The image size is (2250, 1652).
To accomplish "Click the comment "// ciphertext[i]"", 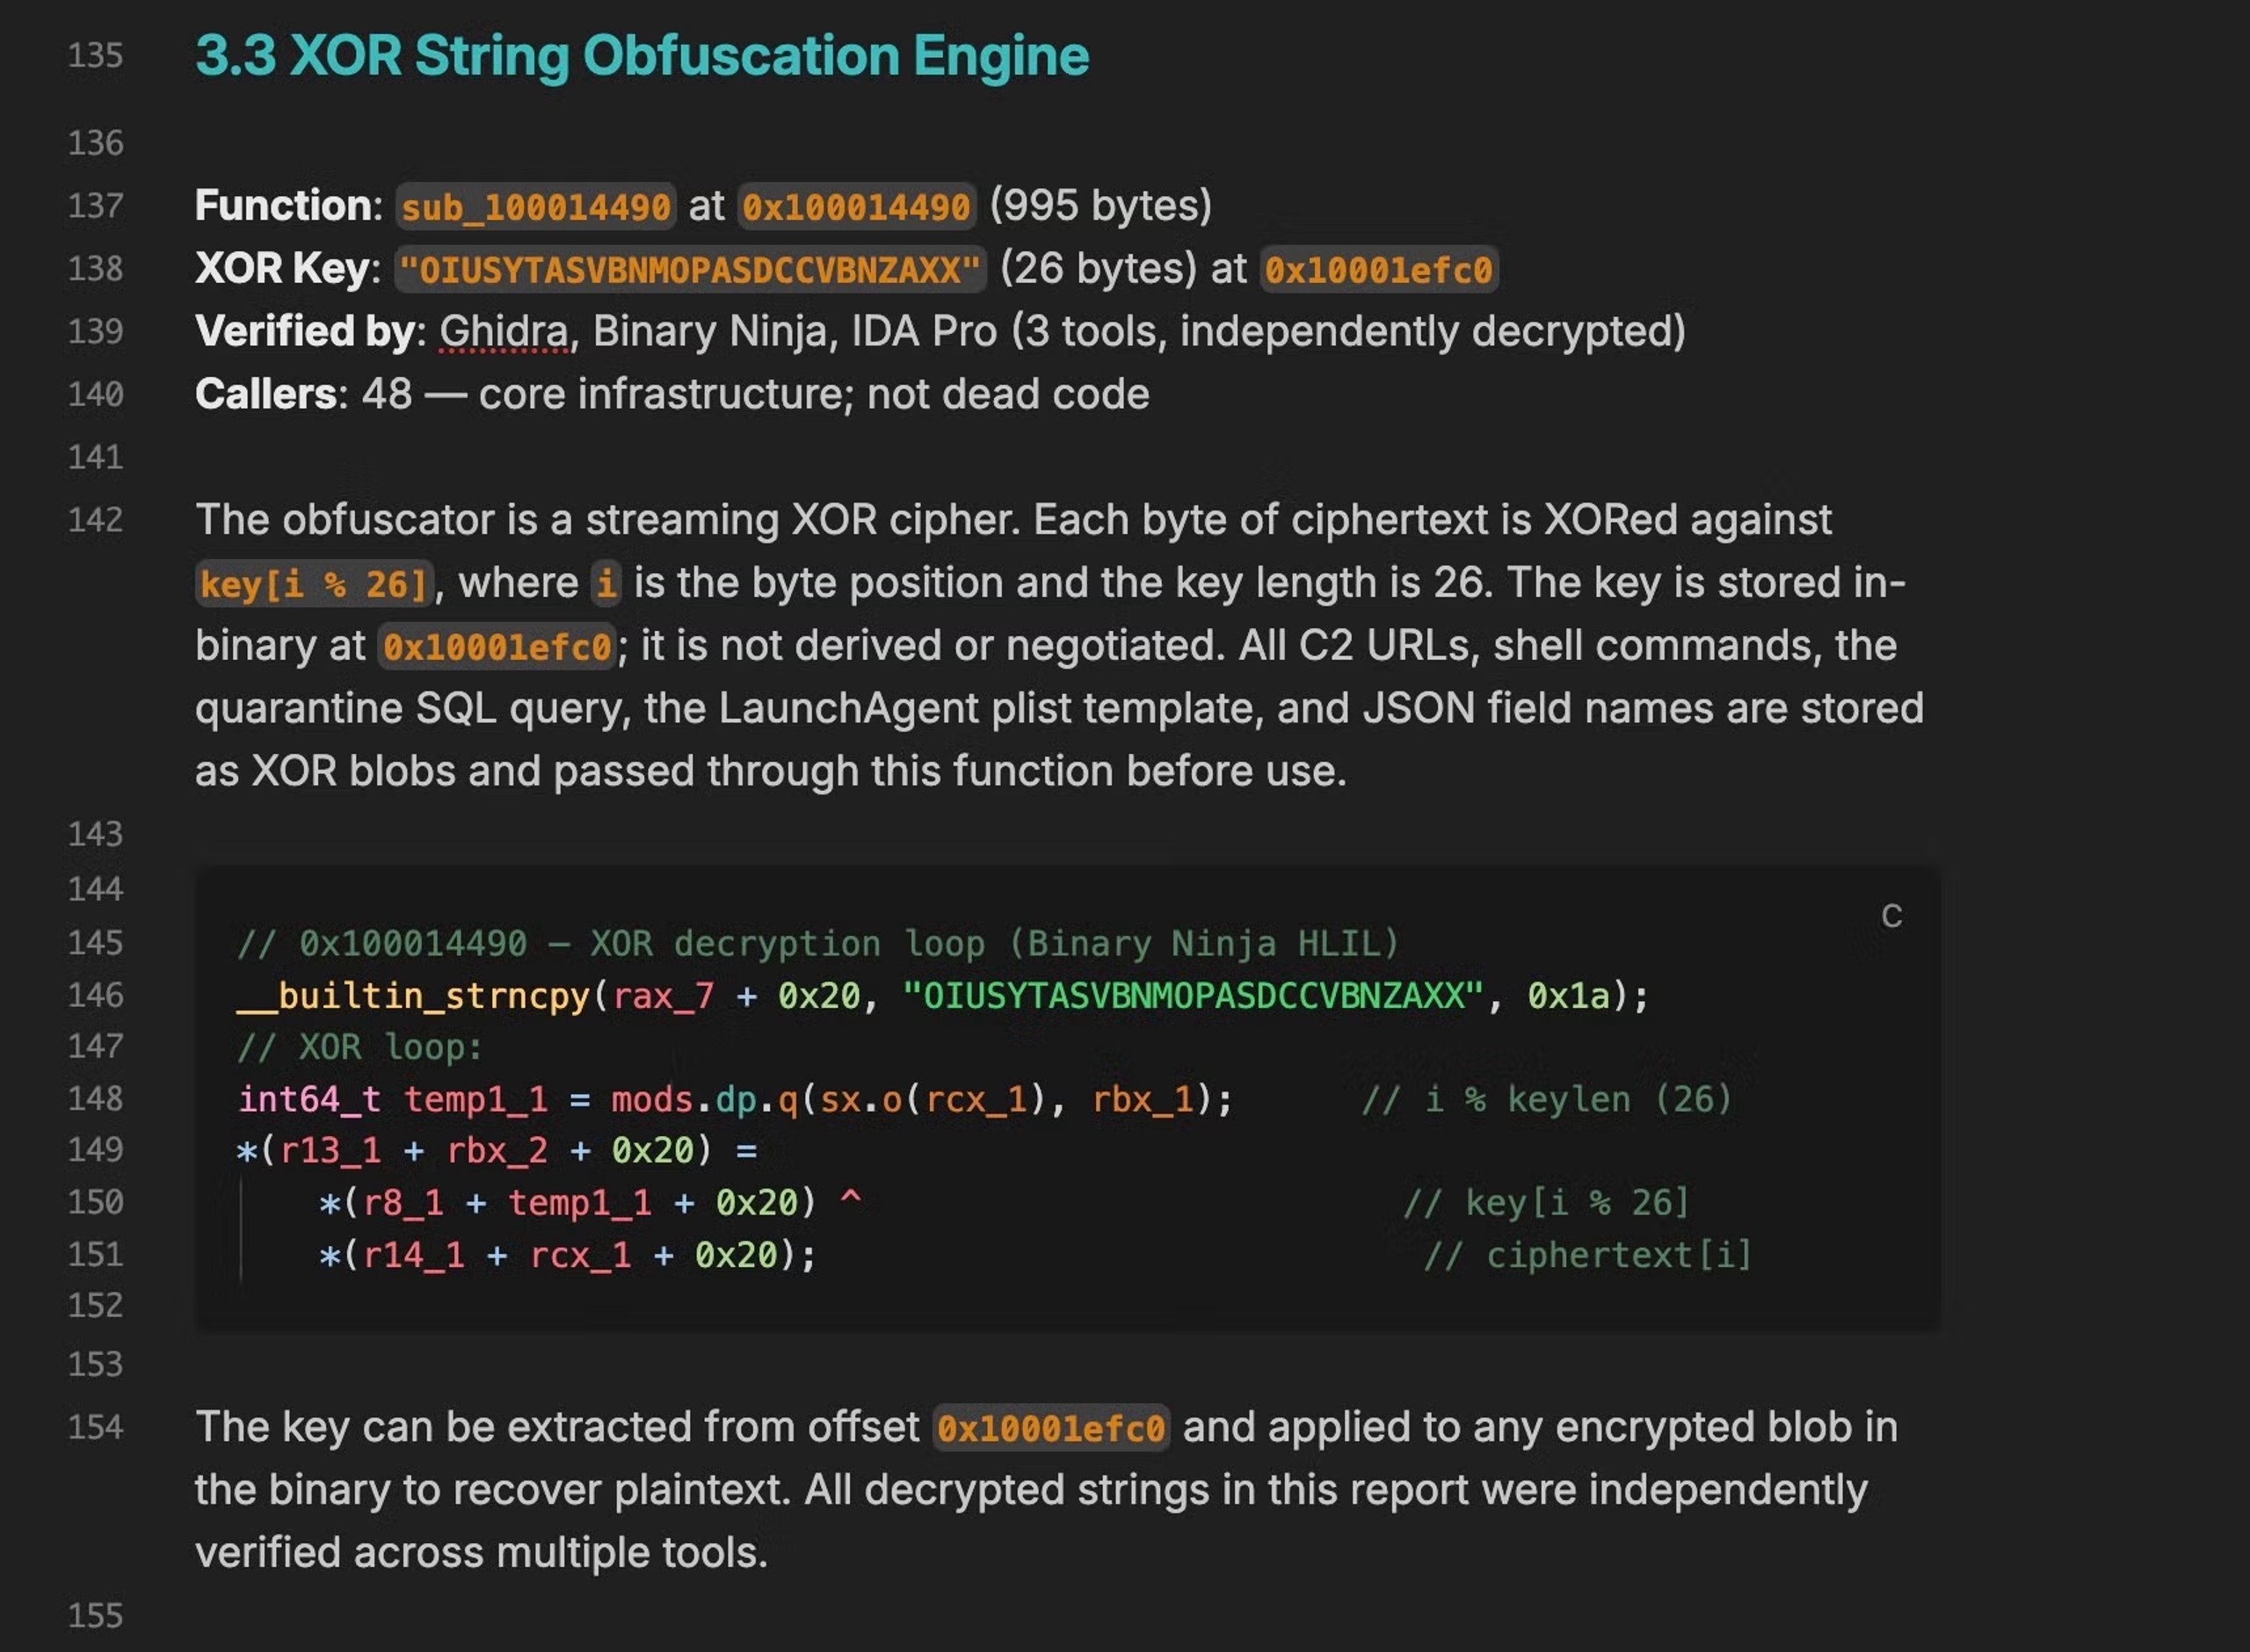I will (1588, 1255).
